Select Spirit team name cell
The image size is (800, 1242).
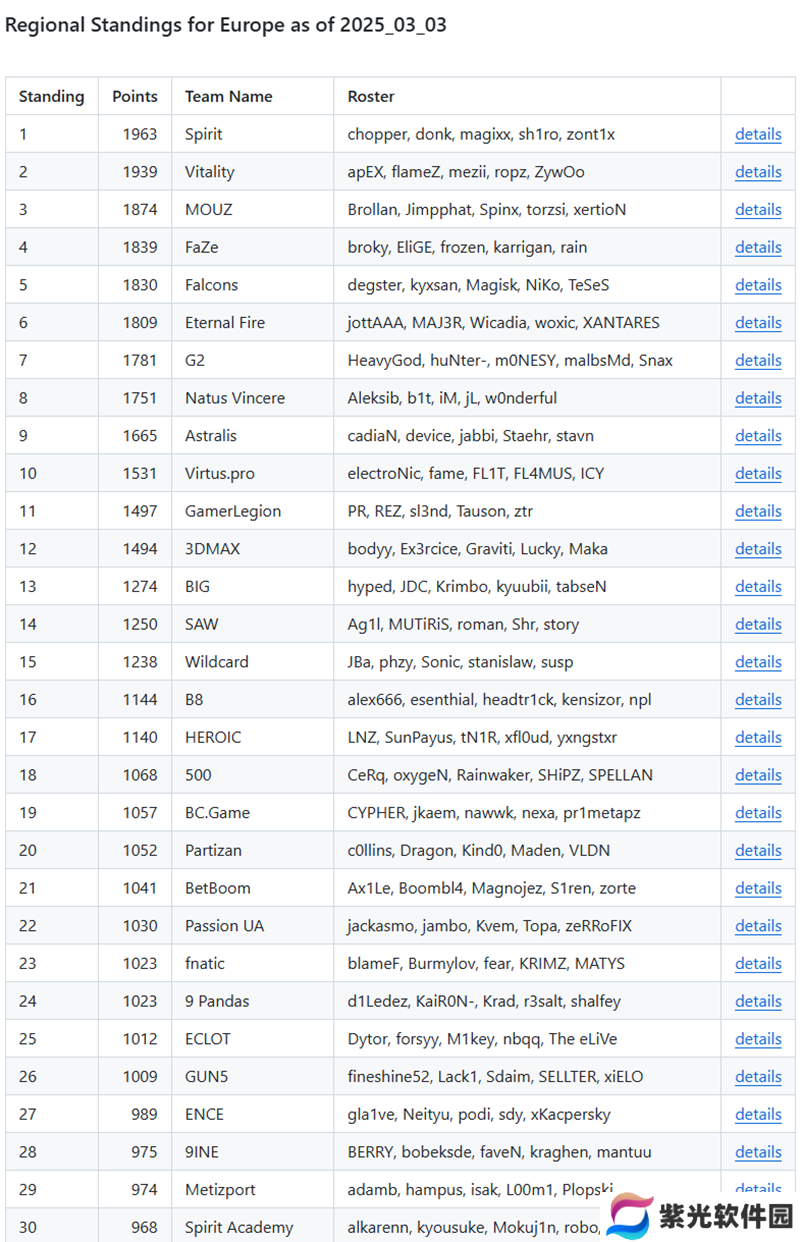(253, 134)
